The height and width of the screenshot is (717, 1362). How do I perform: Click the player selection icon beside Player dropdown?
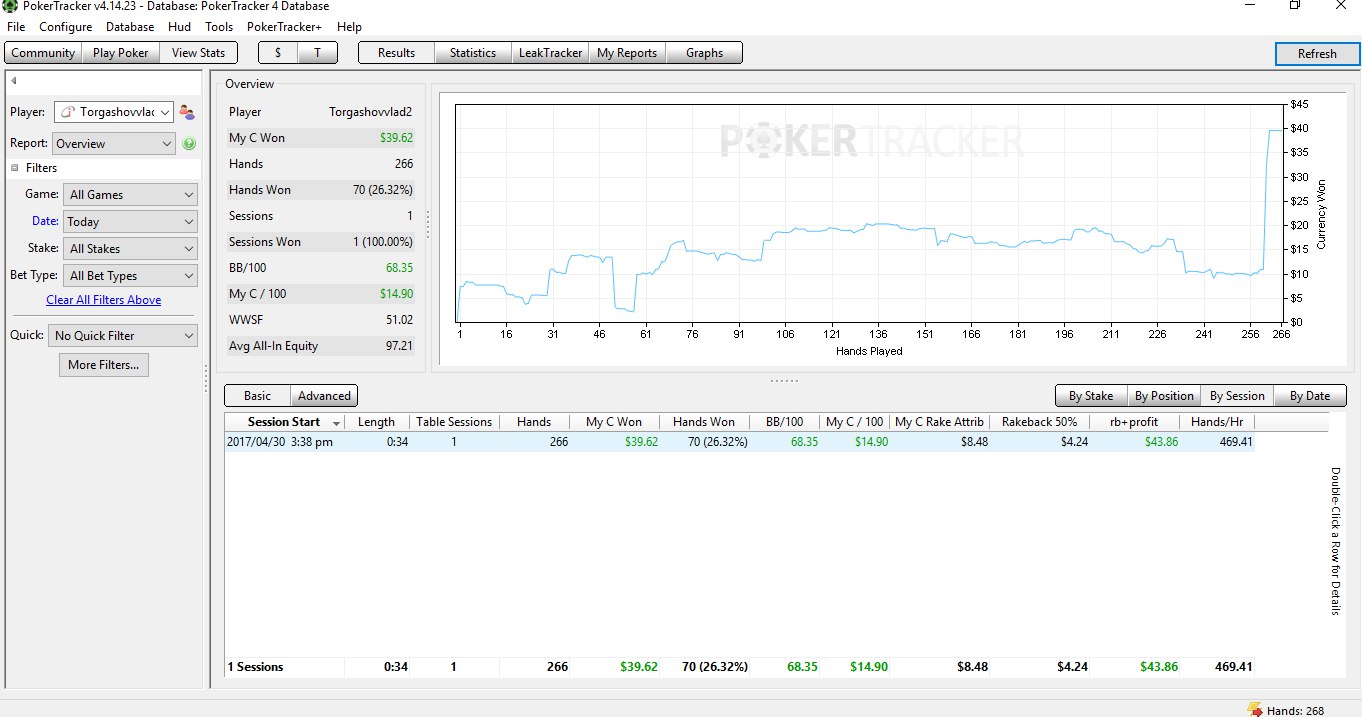[x=187, y=113]
